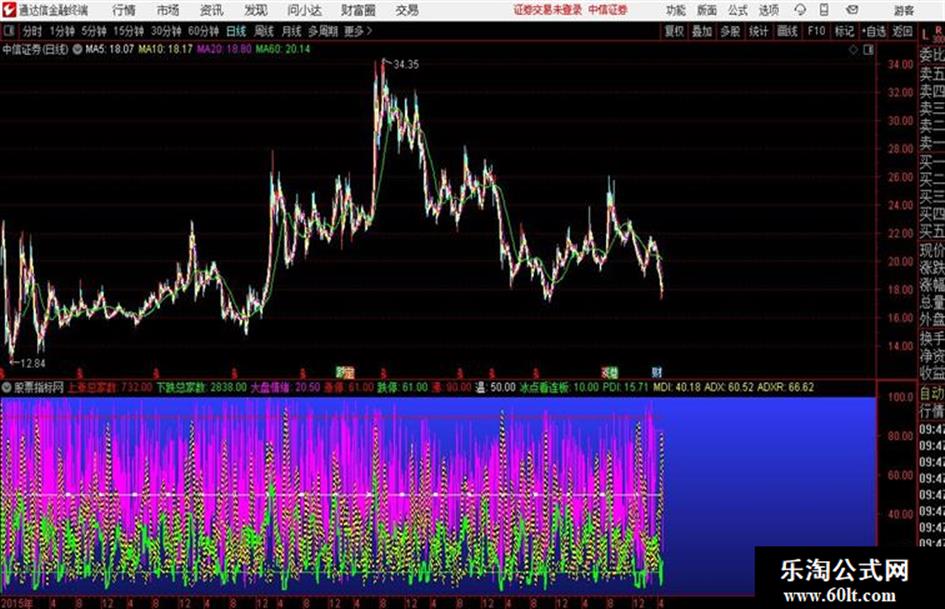Click the 通达信 red logo icon

click(x=8, y=10)
